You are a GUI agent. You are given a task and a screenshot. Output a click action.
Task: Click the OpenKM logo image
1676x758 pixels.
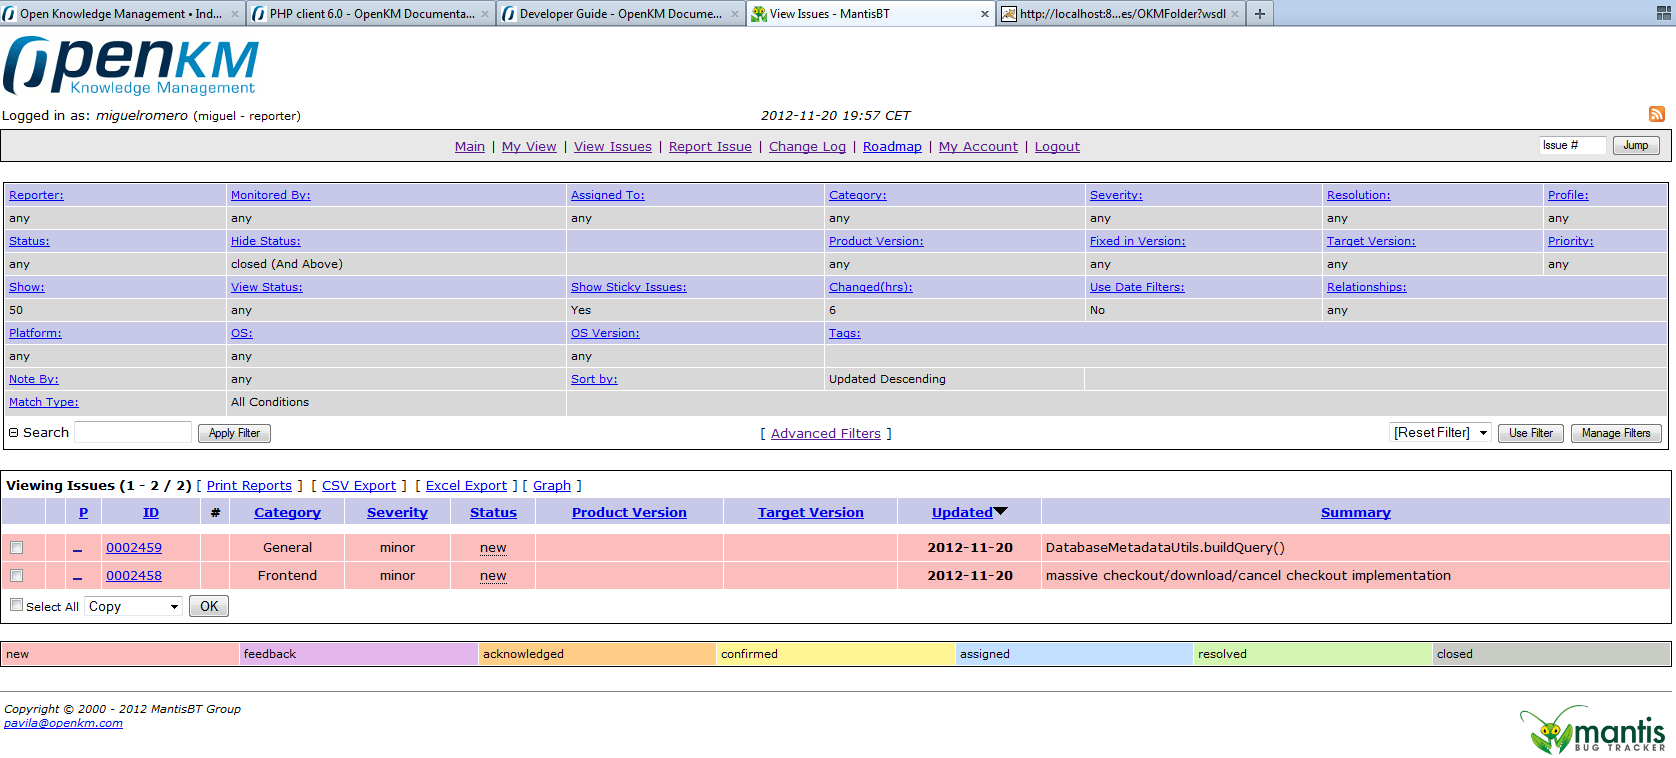coord(131,66)
